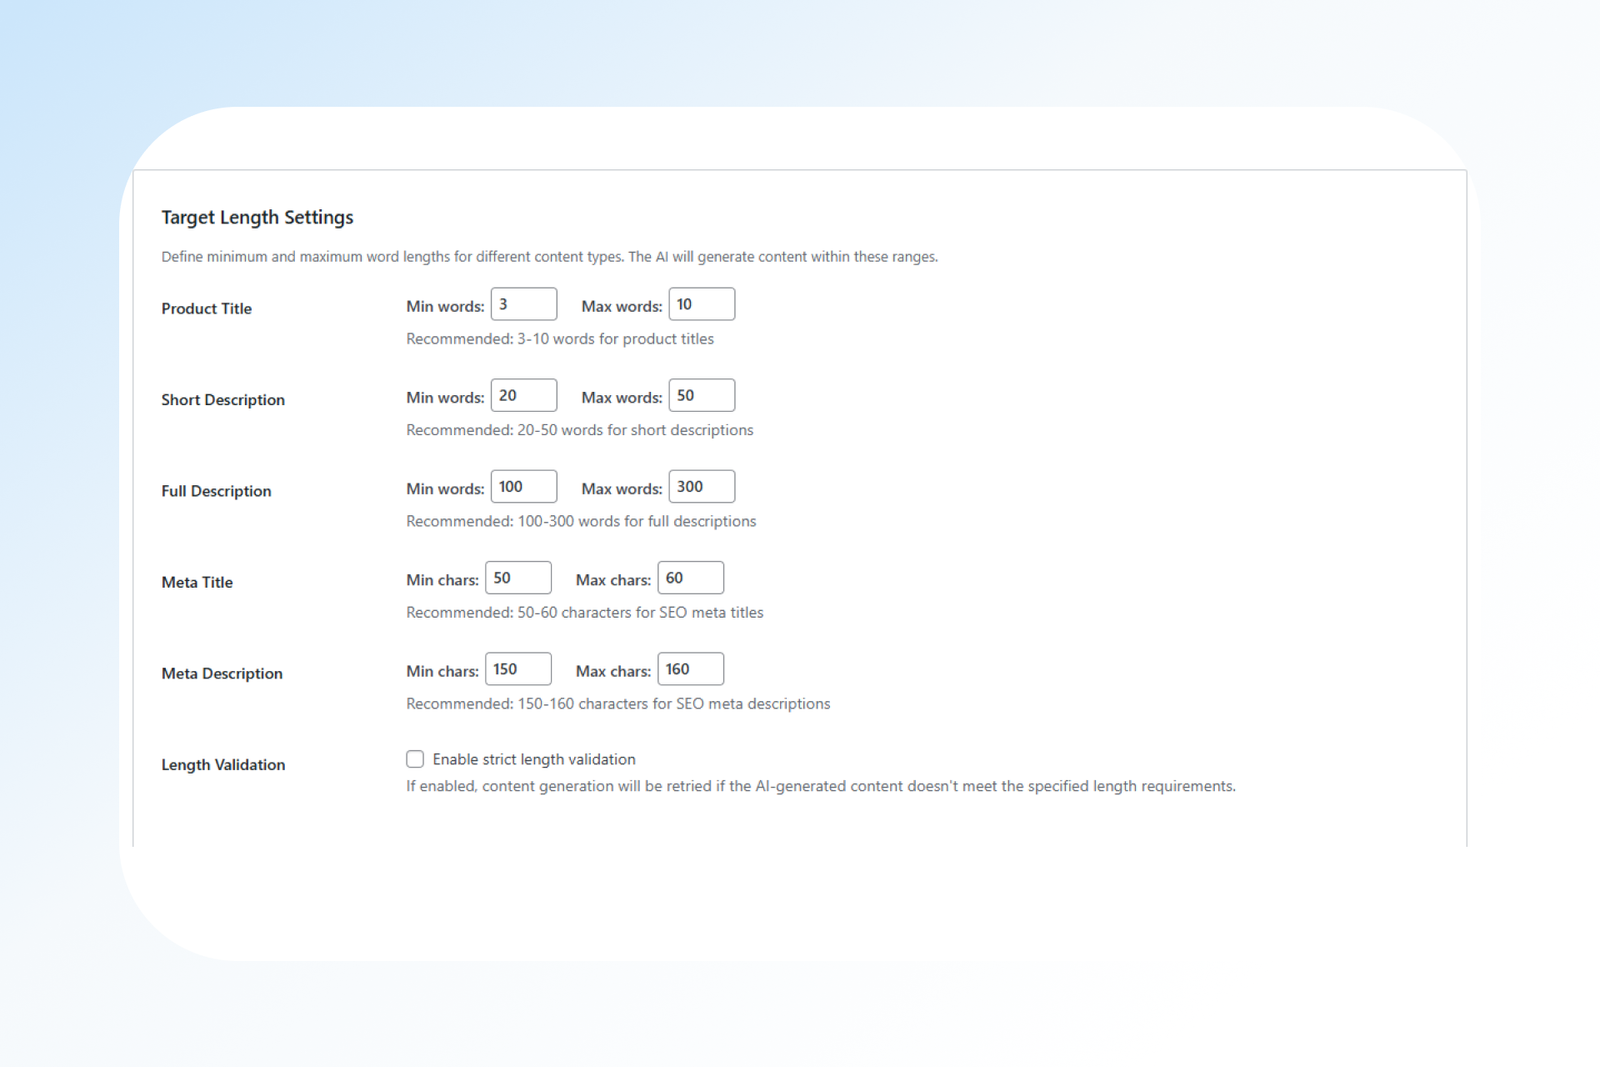The image size is (1600, 1067).
Task: Click the Target Length Settings heading
Action: [x=257, y=217]
